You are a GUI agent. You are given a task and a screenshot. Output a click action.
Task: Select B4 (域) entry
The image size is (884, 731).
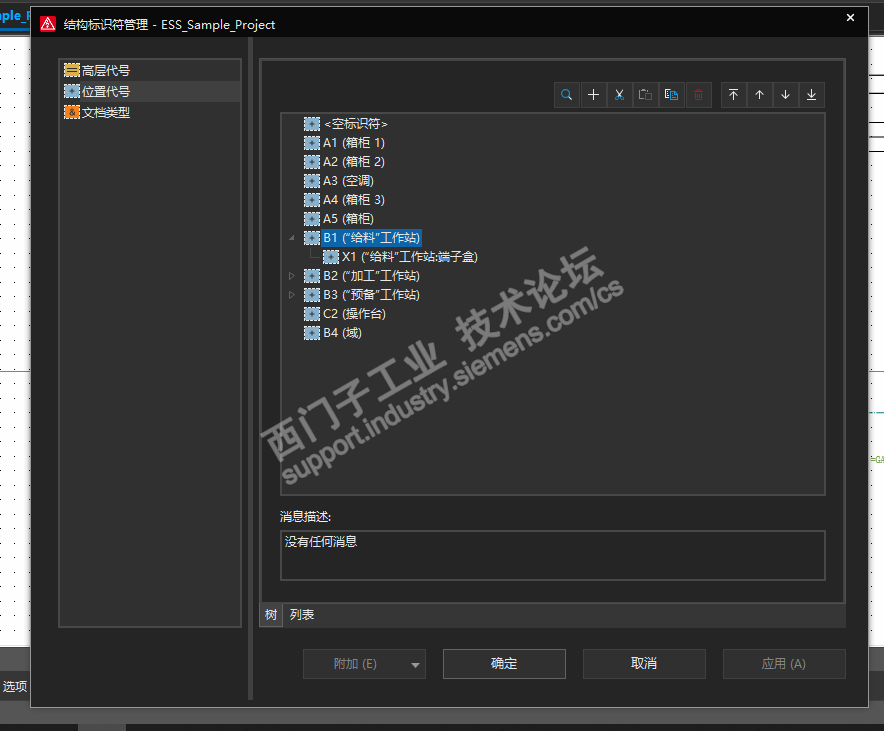coord(342,333)
